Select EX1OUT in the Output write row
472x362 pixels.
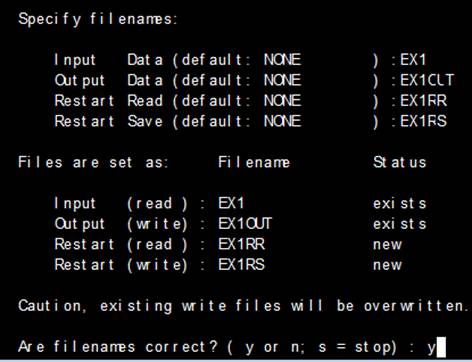245,224
